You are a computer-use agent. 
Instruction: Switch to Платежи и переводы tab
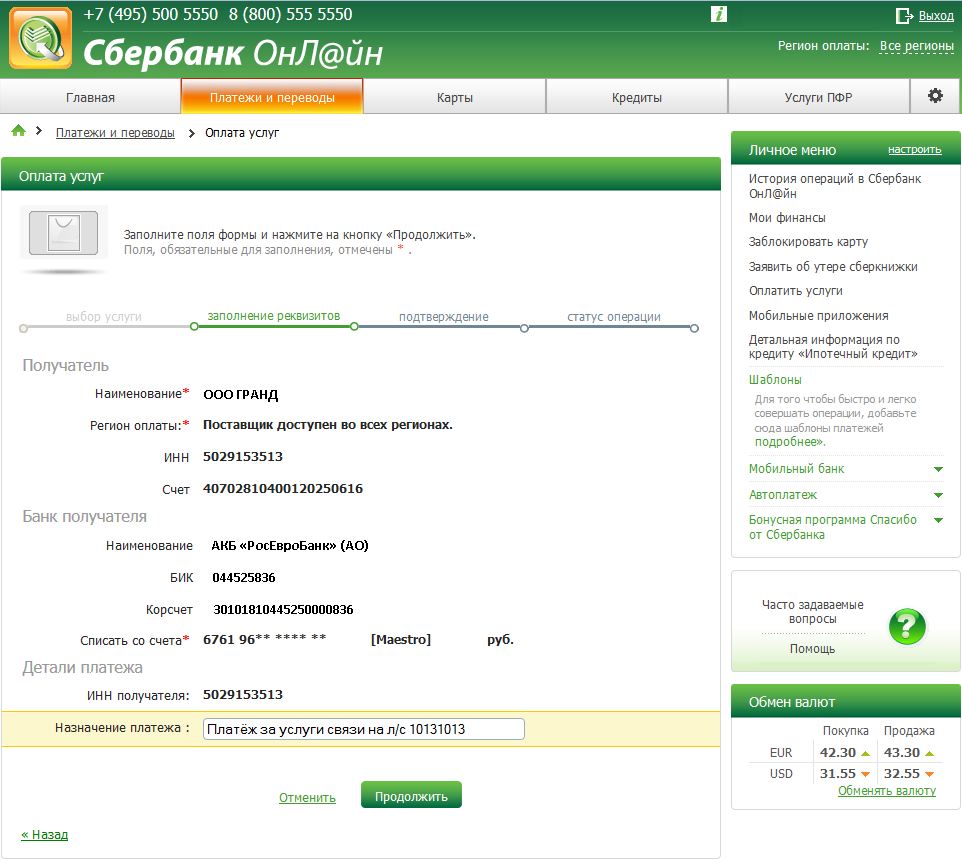pyautogui.click(x=272, y=97)
